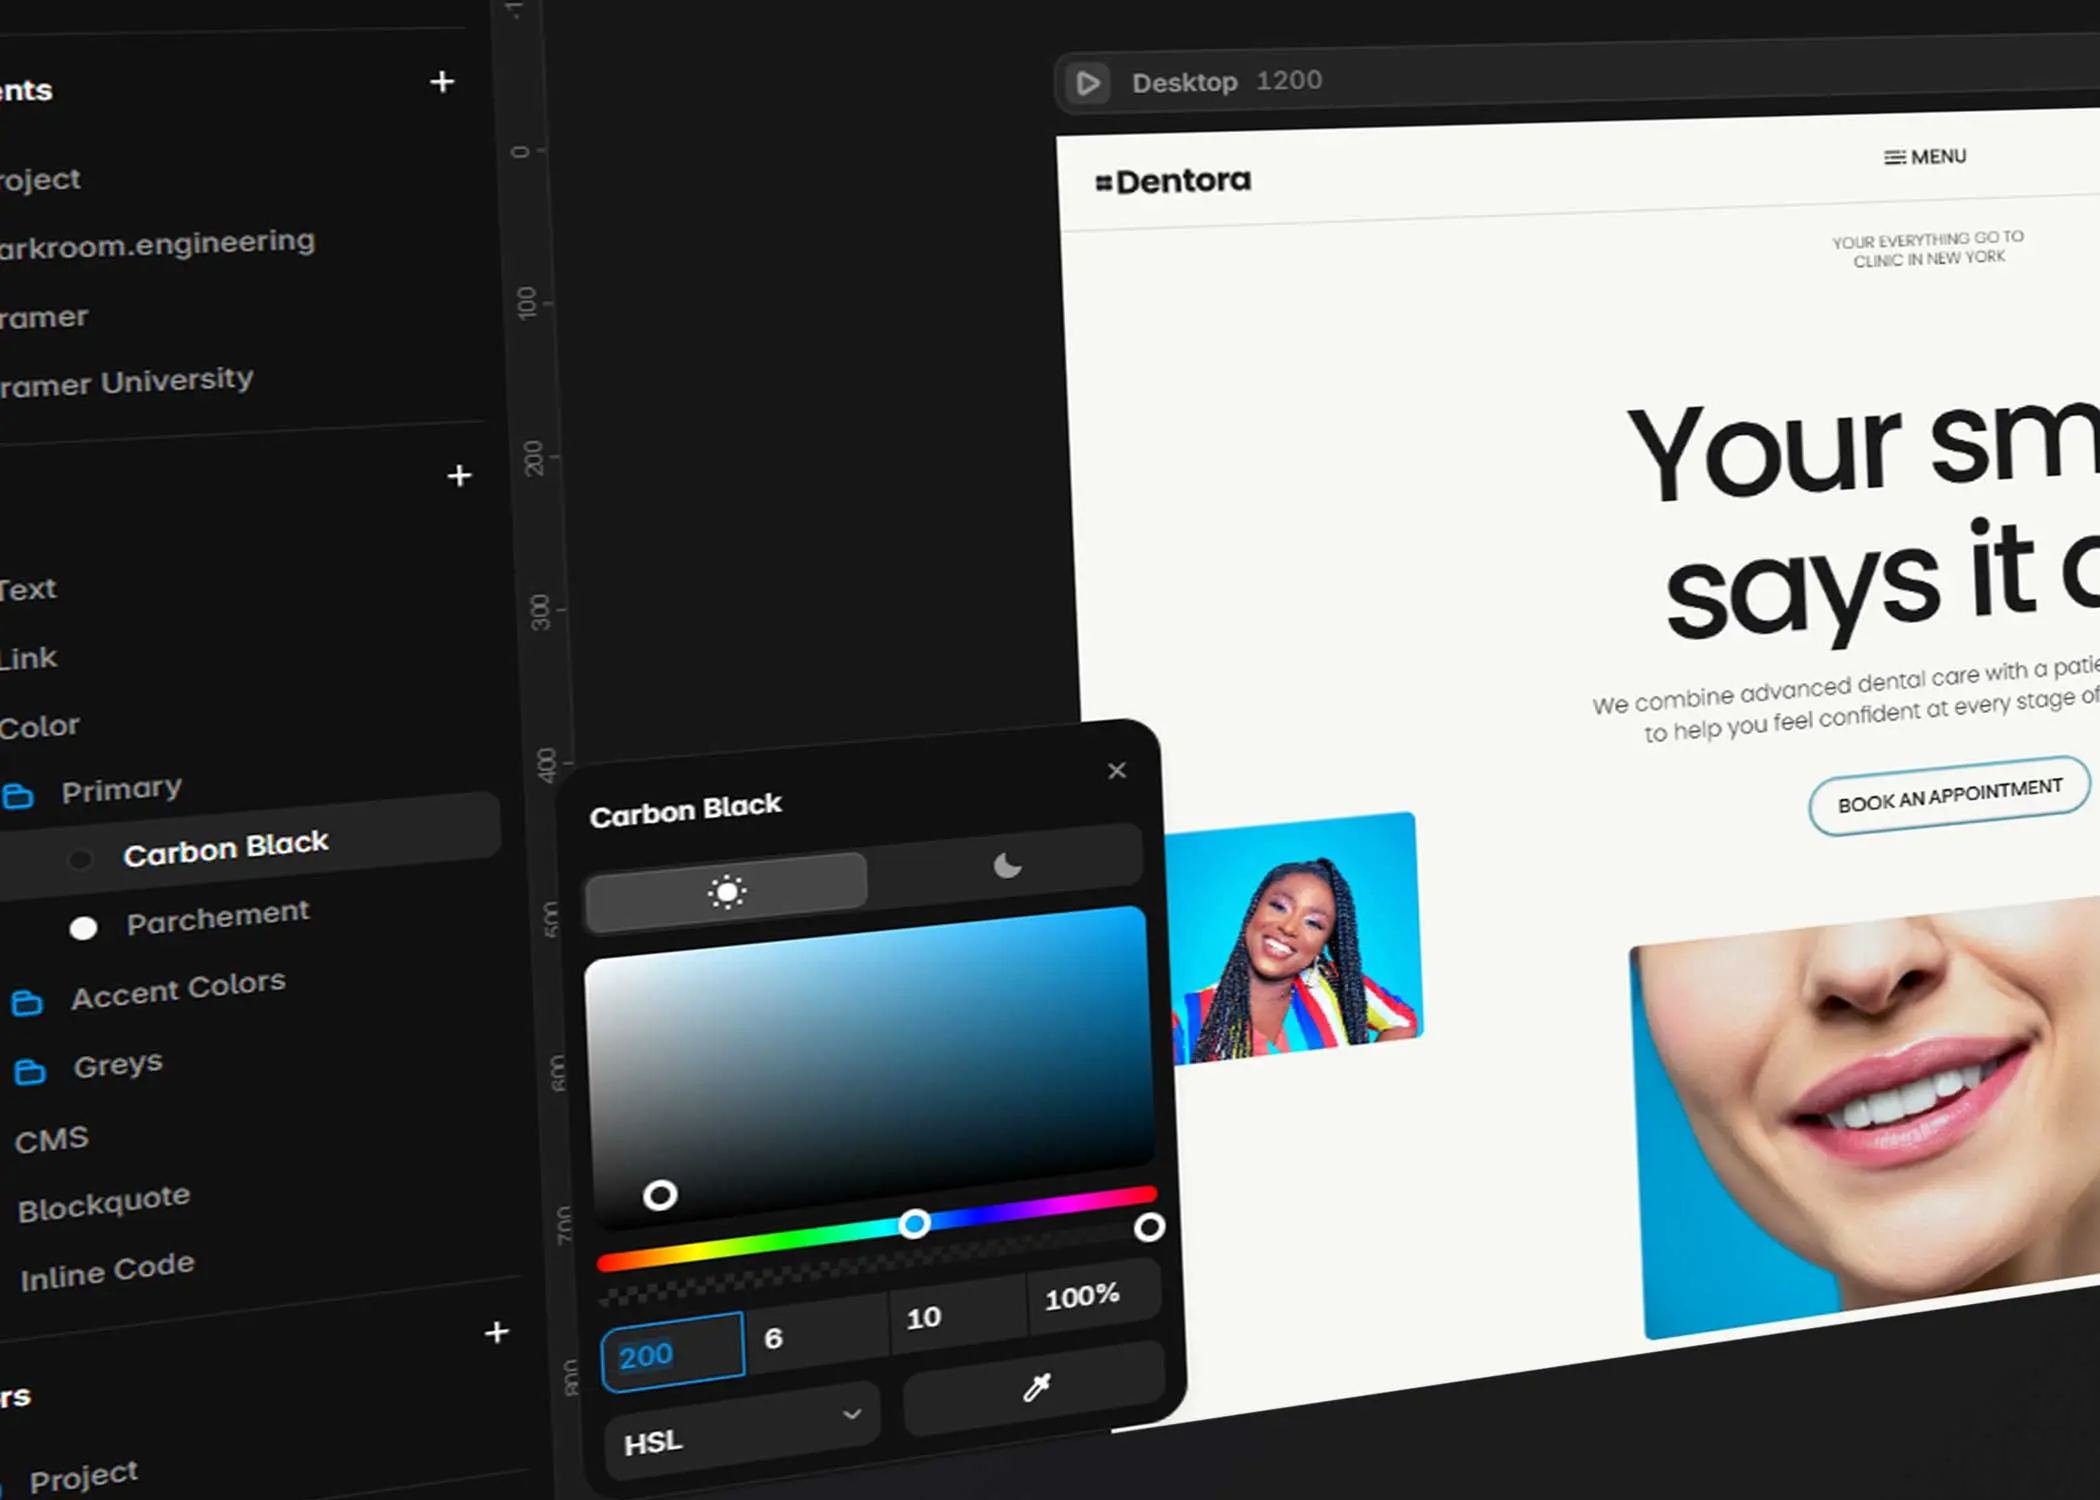Click the Parchement white color swatch
The height and width of the screenshot is (1500, 2100).
coord(83,928)
